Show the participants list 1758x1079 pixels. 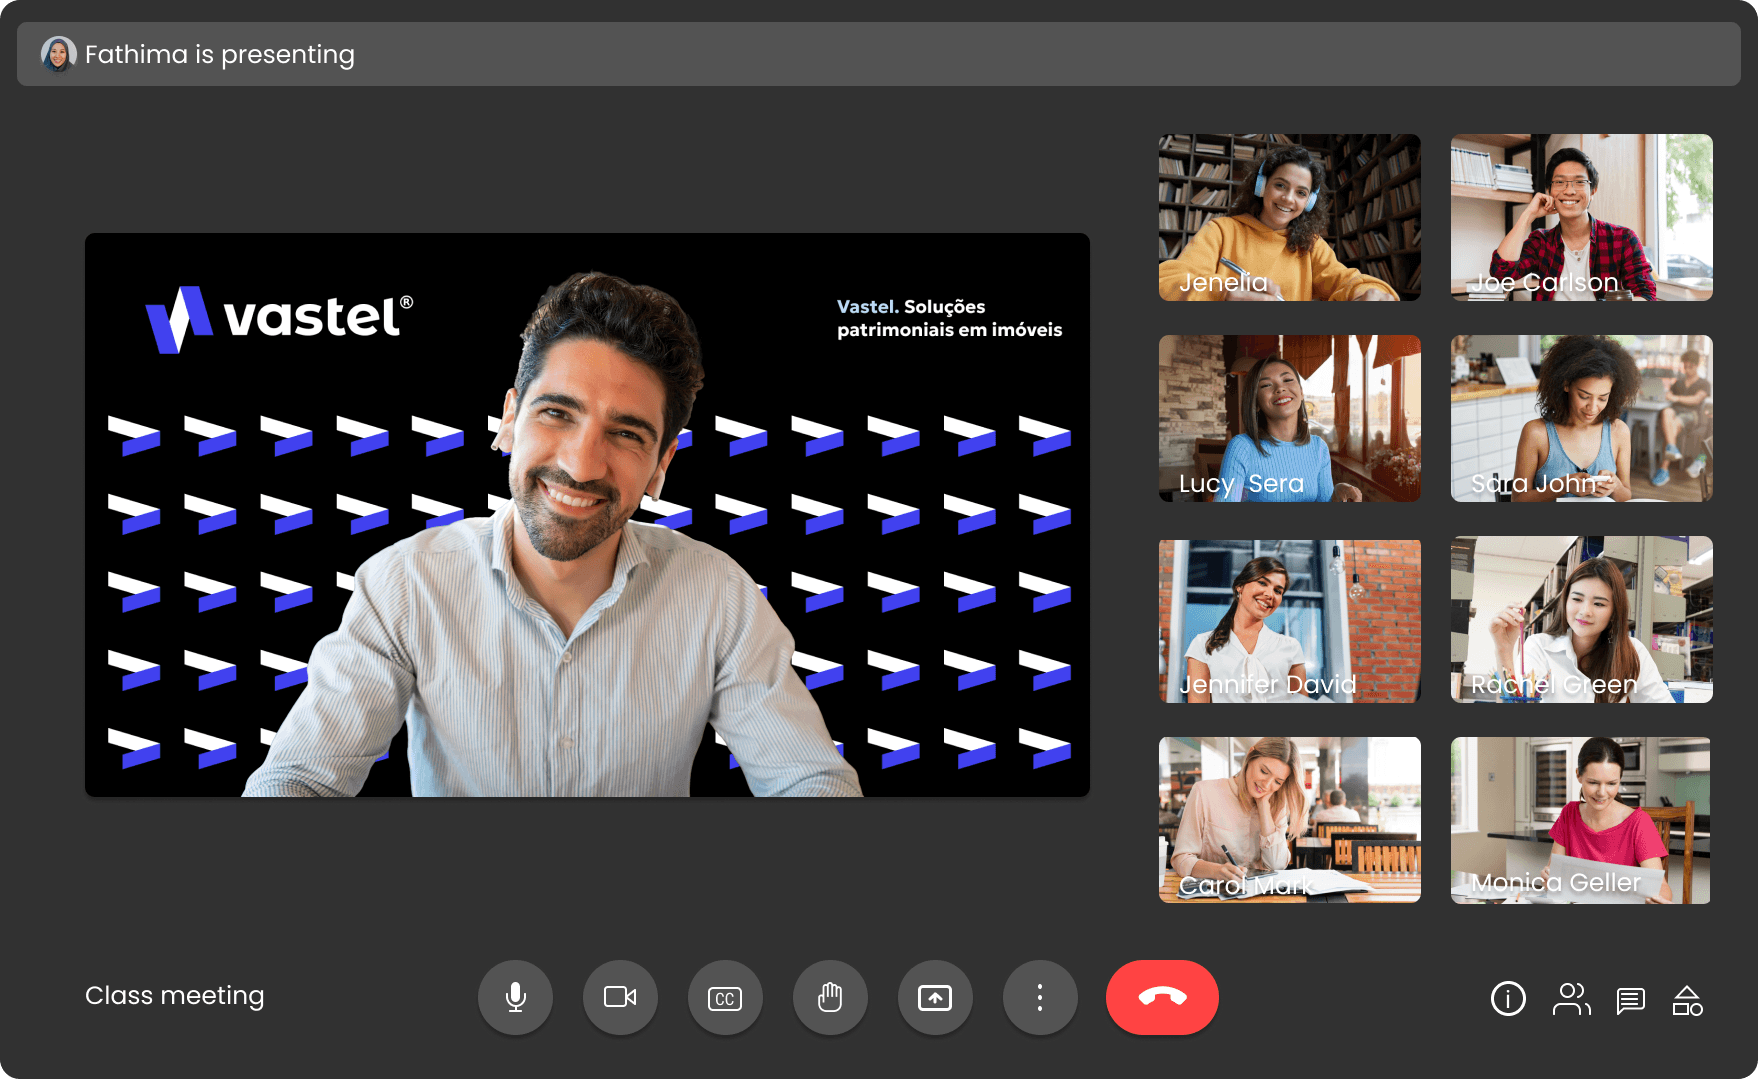1571,998
